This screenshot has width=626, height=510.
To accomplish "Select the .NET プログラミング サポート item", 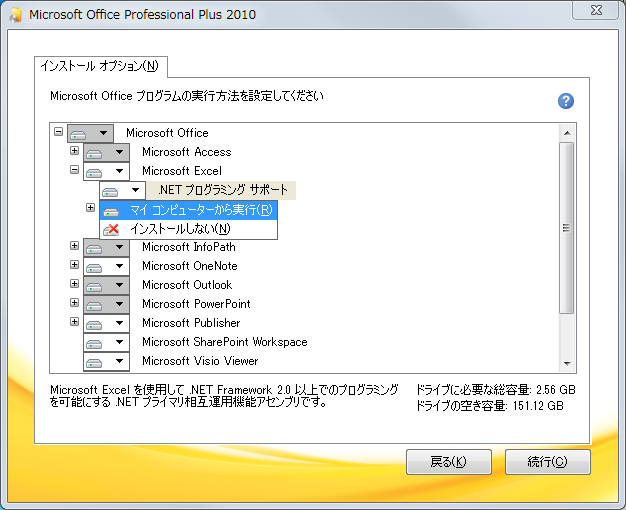I will click(222, 190).
